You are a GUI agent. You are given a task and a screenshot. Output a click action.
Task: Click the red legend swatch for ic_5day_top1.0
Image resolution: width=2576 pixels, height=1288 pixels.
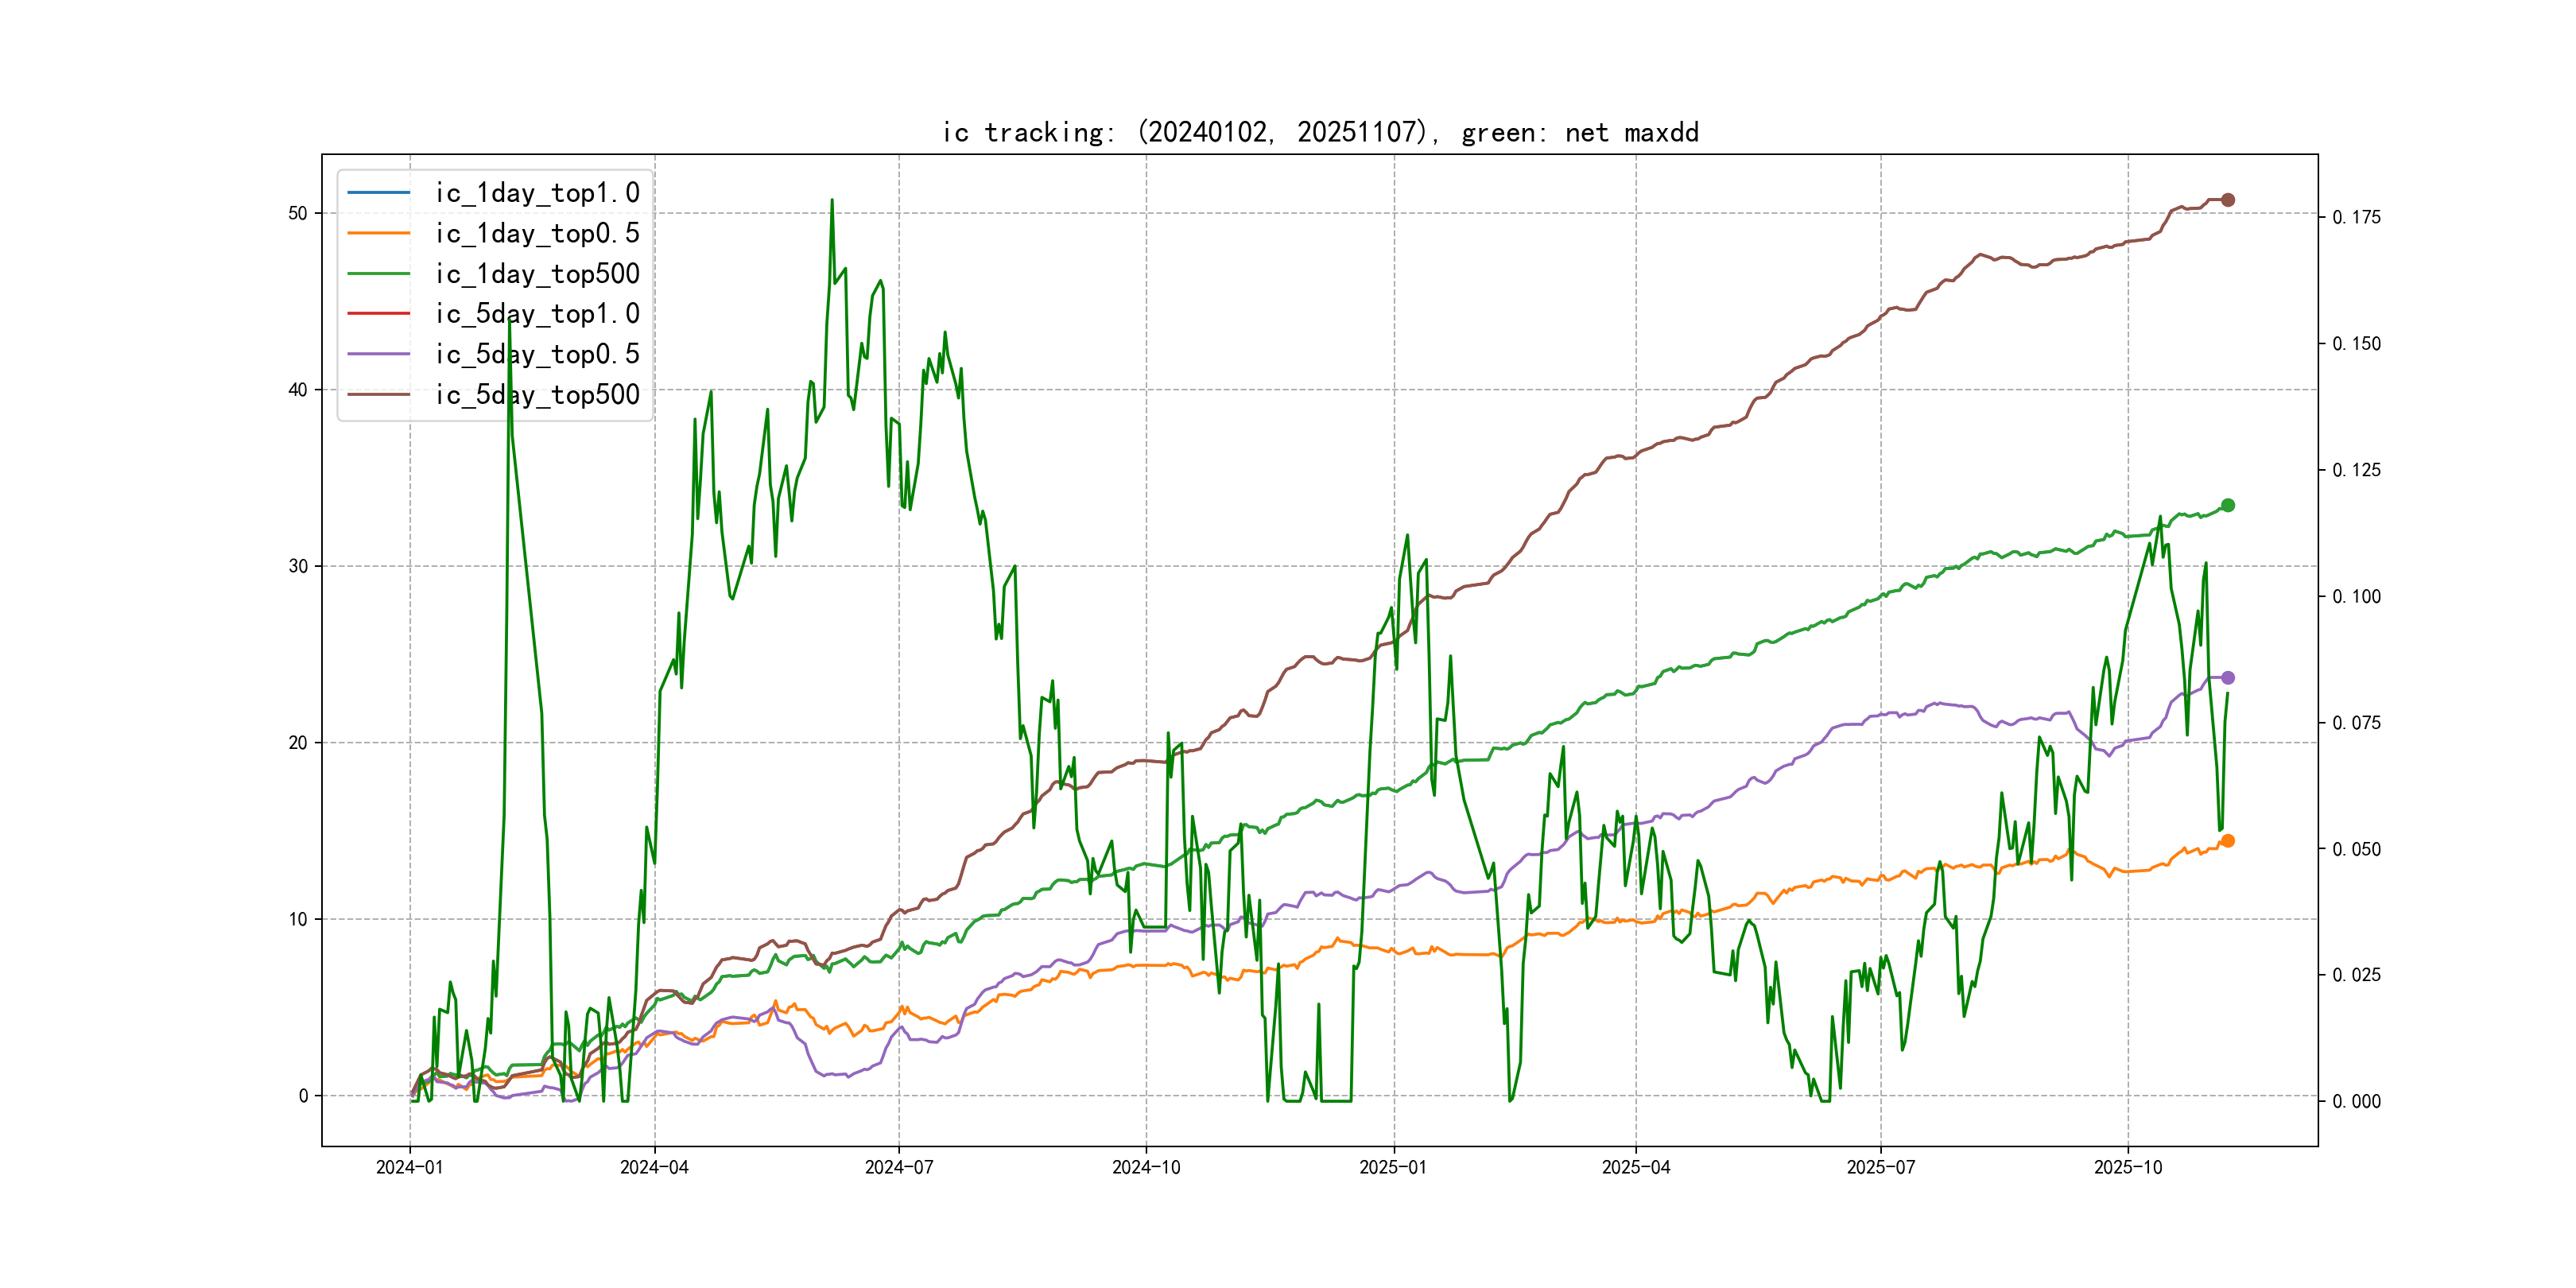[x=378, y=314]
